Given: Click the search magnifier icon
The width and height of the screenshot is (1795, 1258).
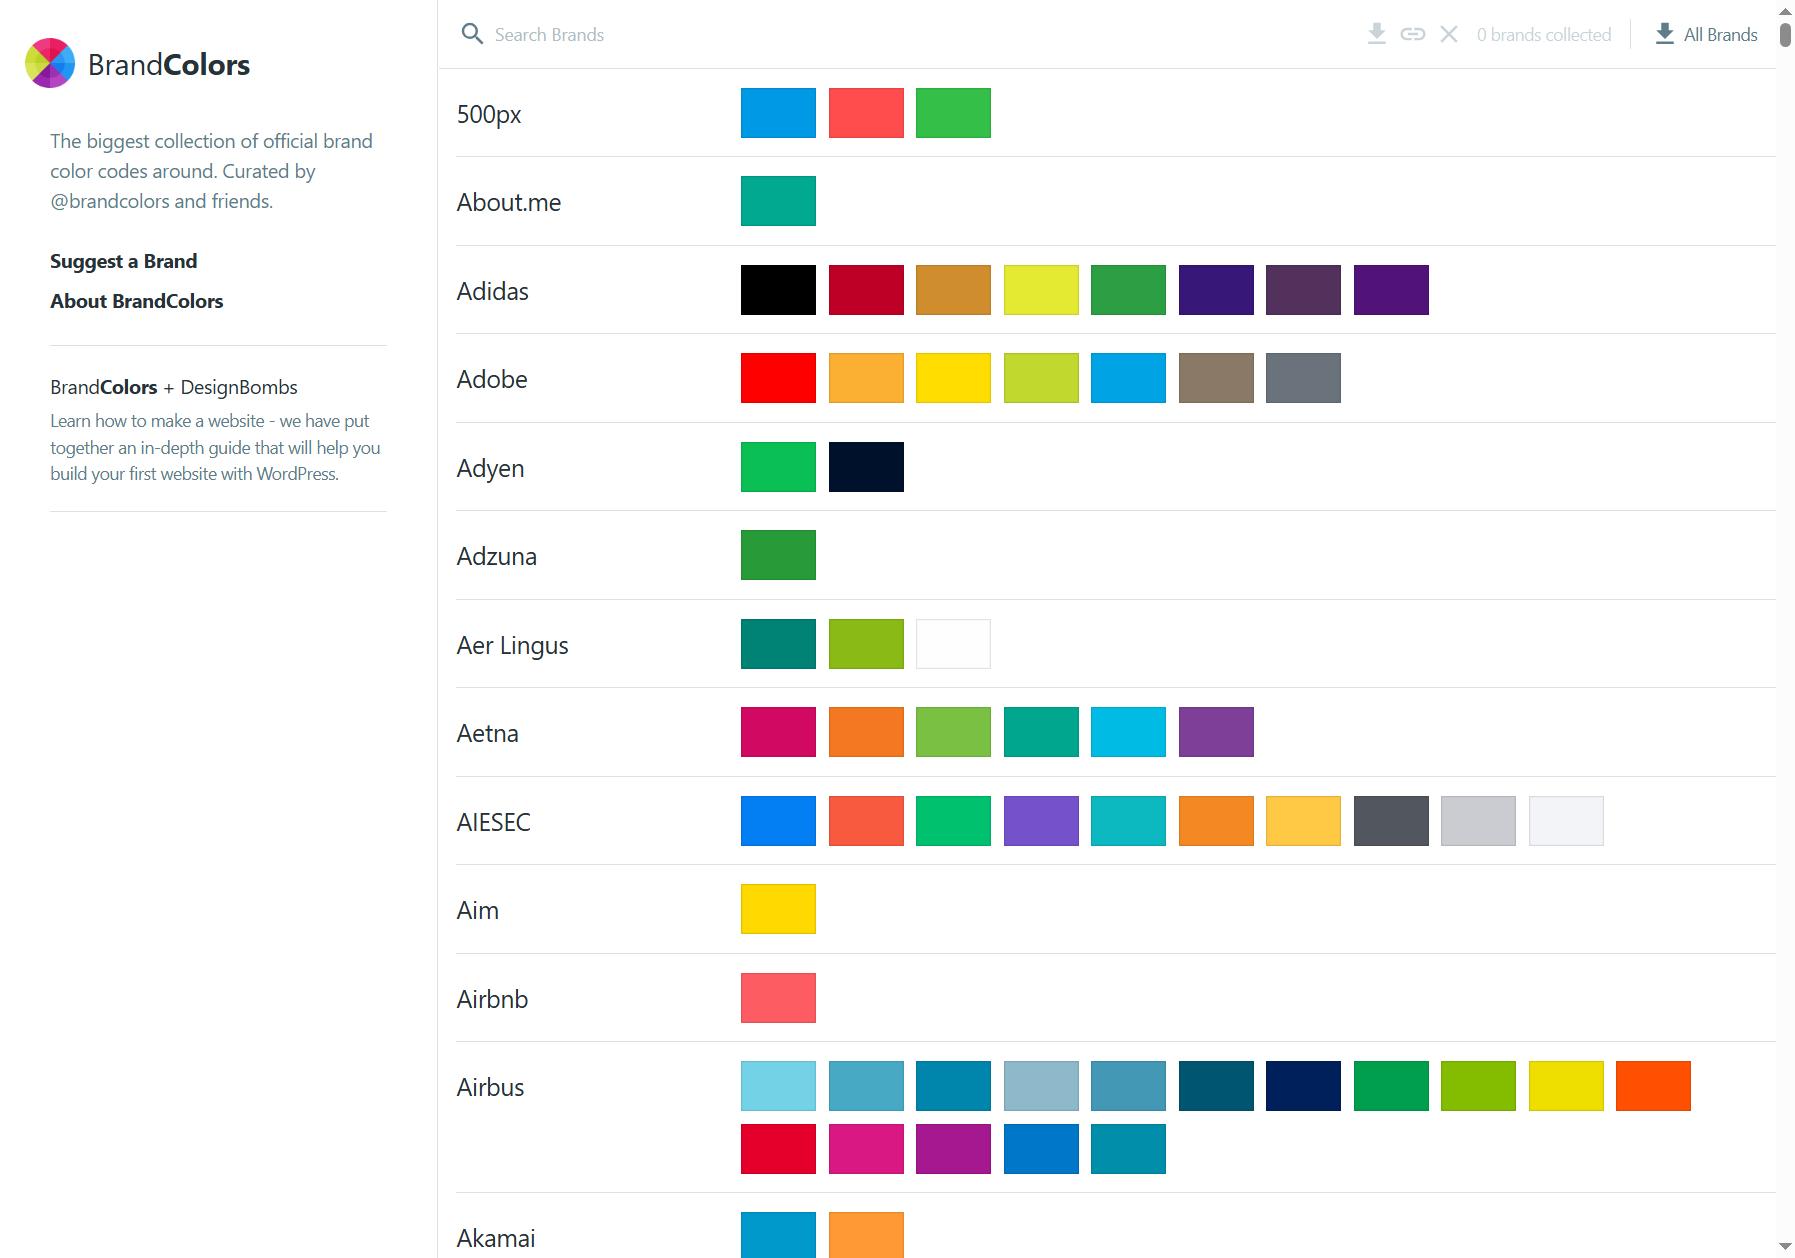Looking at the screenshot, I should pos(472,34).
